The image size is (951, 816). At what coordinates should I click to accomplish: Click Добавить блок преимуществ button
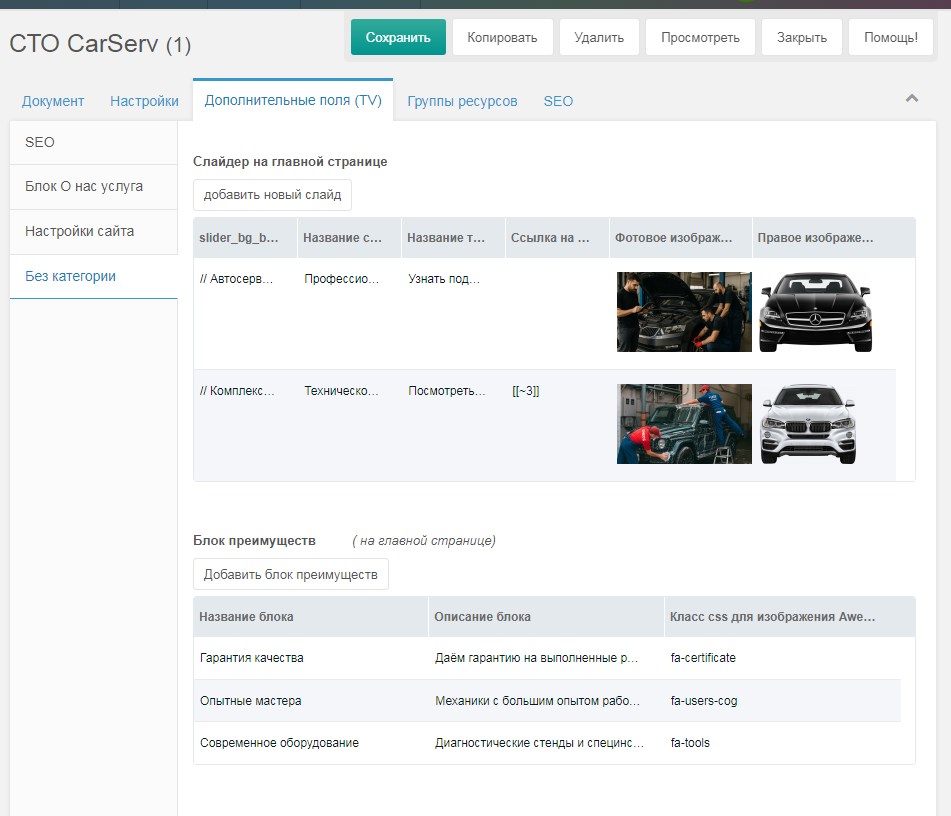(x=290, y=575)
